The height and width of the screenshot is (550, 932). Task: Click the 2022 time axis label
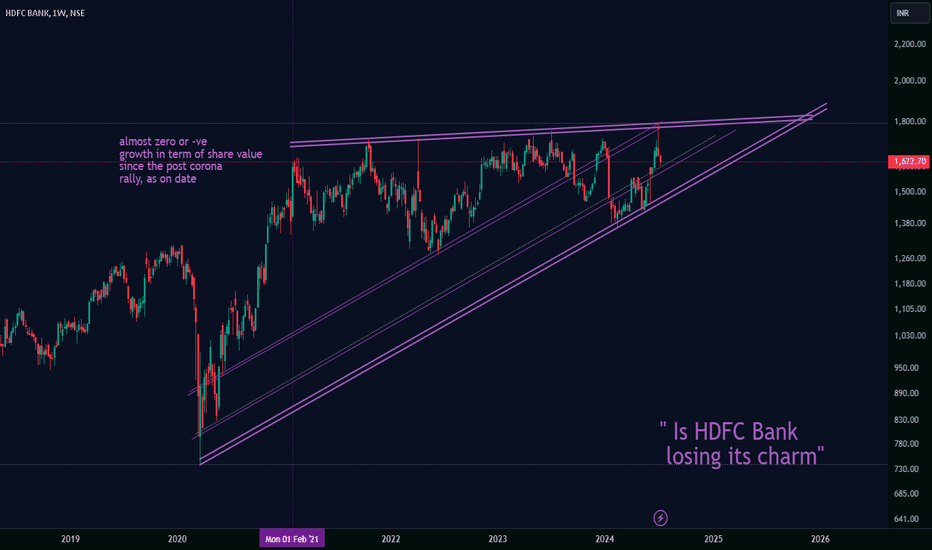[391, 539]
